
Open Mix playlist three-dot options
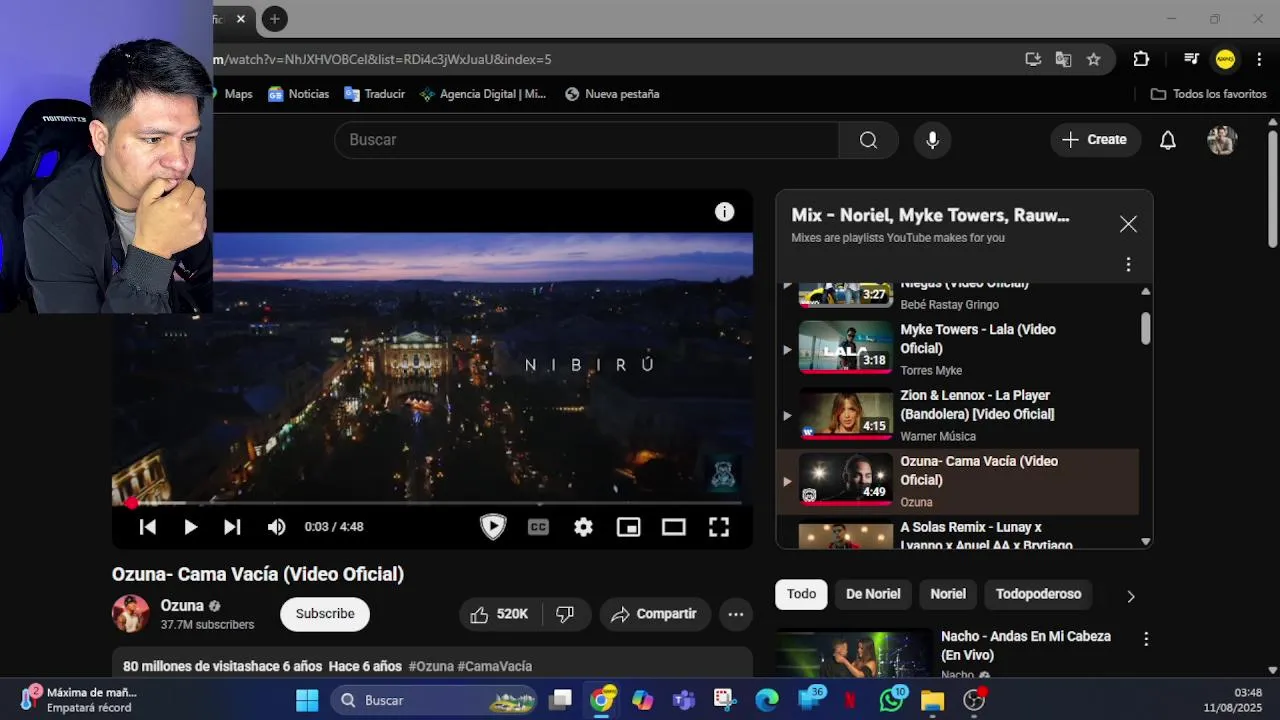click(1128, 265)
